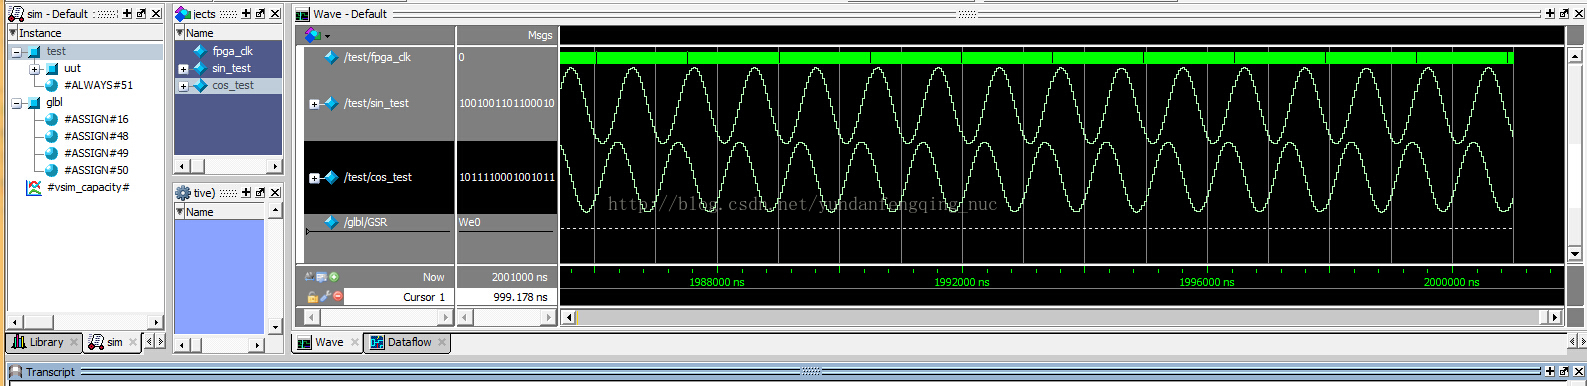The height and width of the screenshot is (386, 1587).
Task: Click the sim panel header icon
Action: (16, 14)
